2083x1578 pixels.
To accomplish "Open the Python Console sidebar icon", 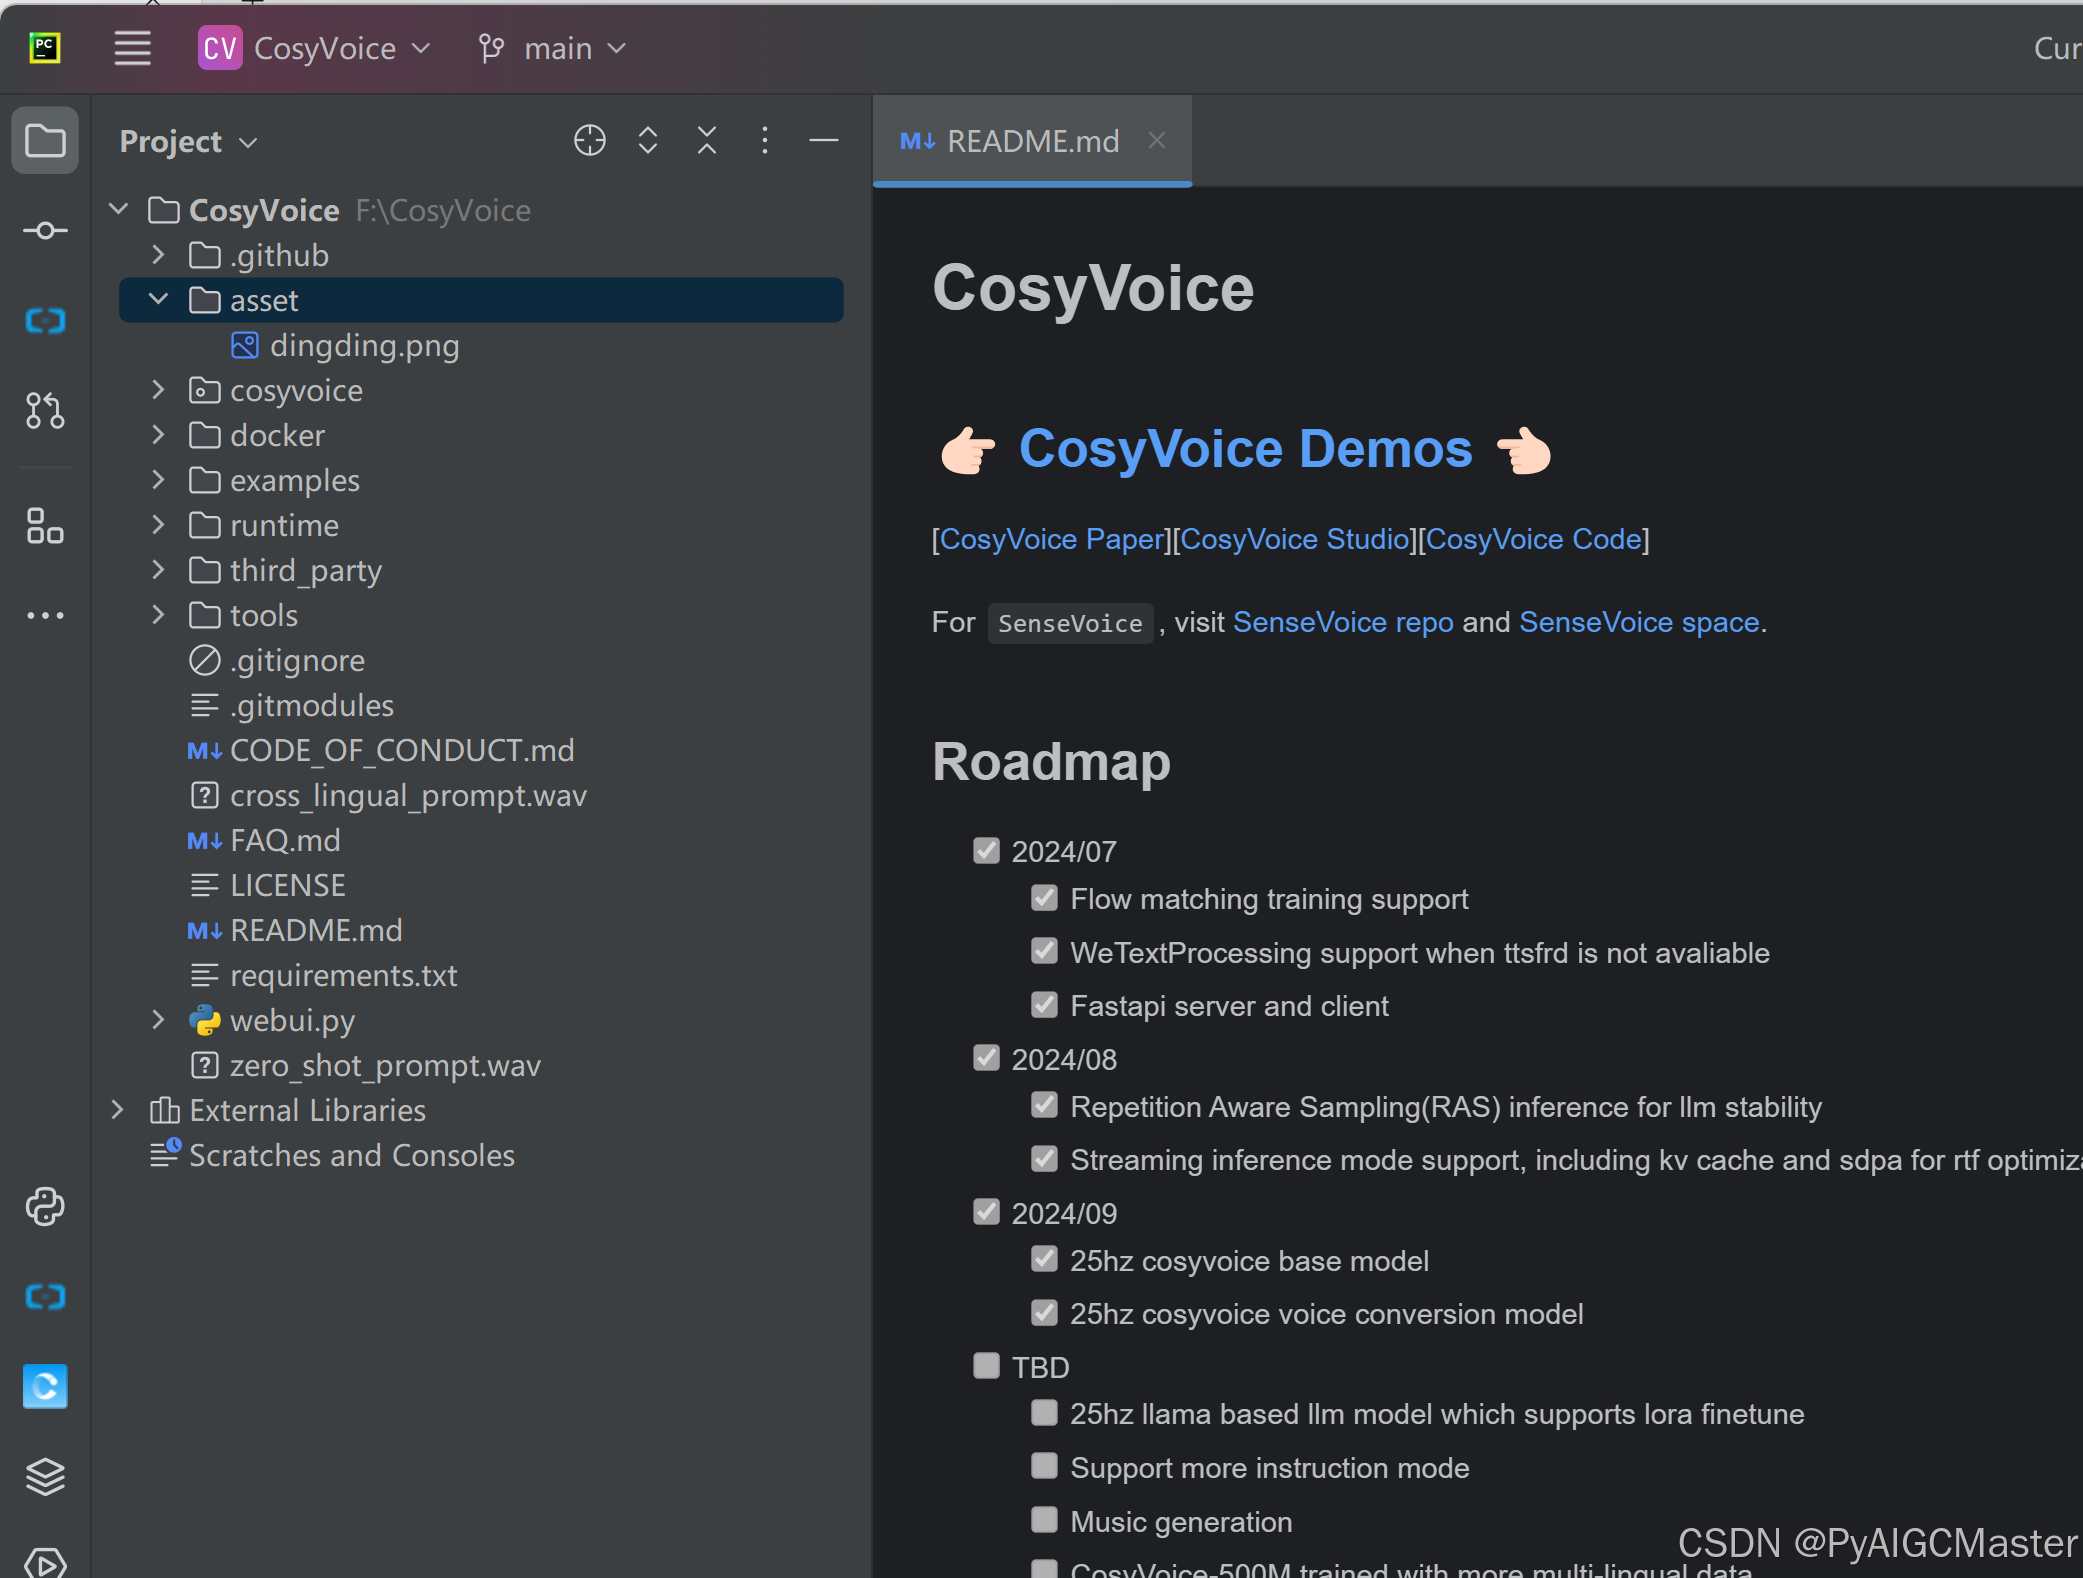I will 45,1207.
